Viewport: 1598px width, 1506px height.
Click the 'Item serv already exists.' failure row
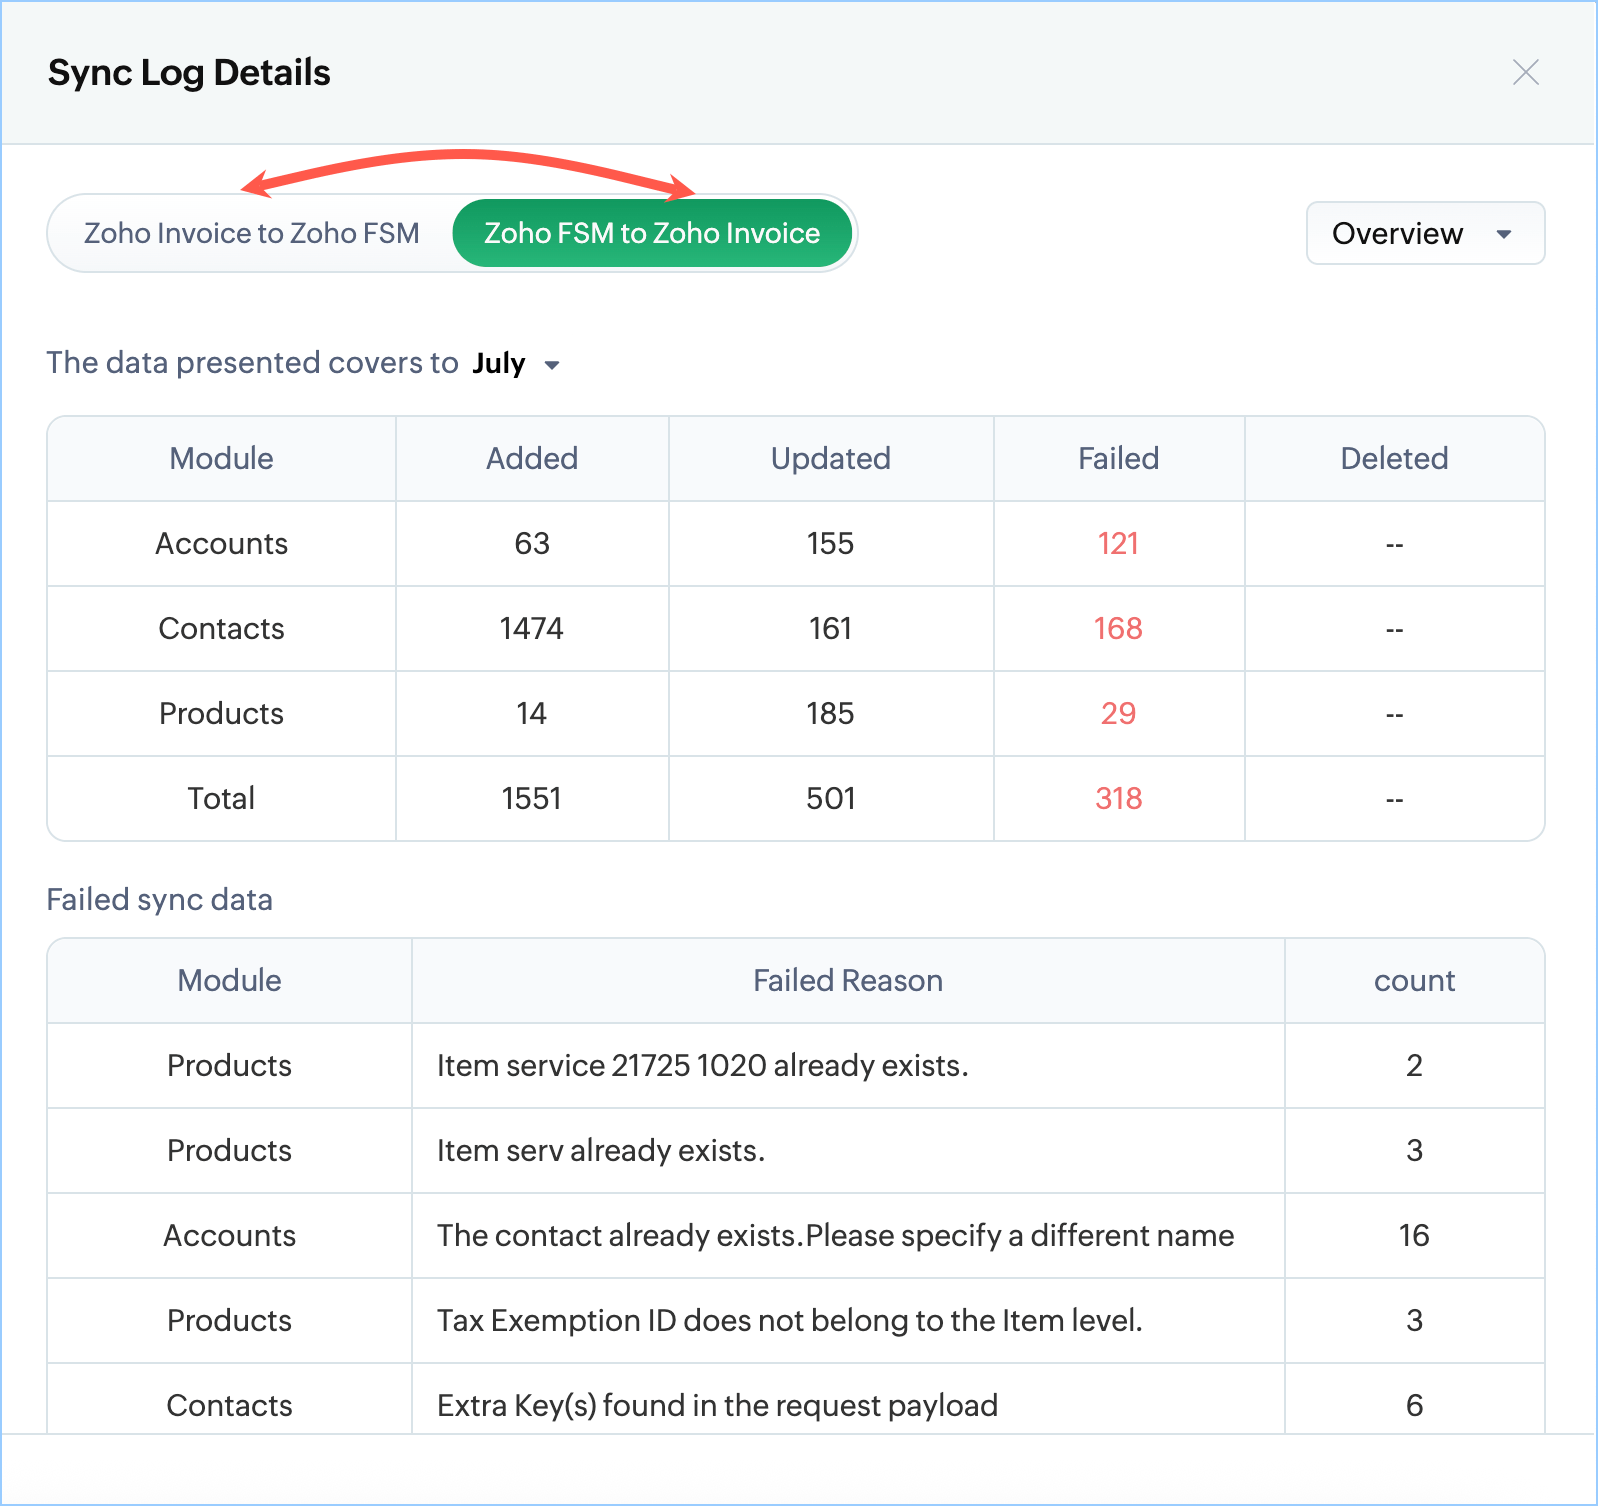600,1150
